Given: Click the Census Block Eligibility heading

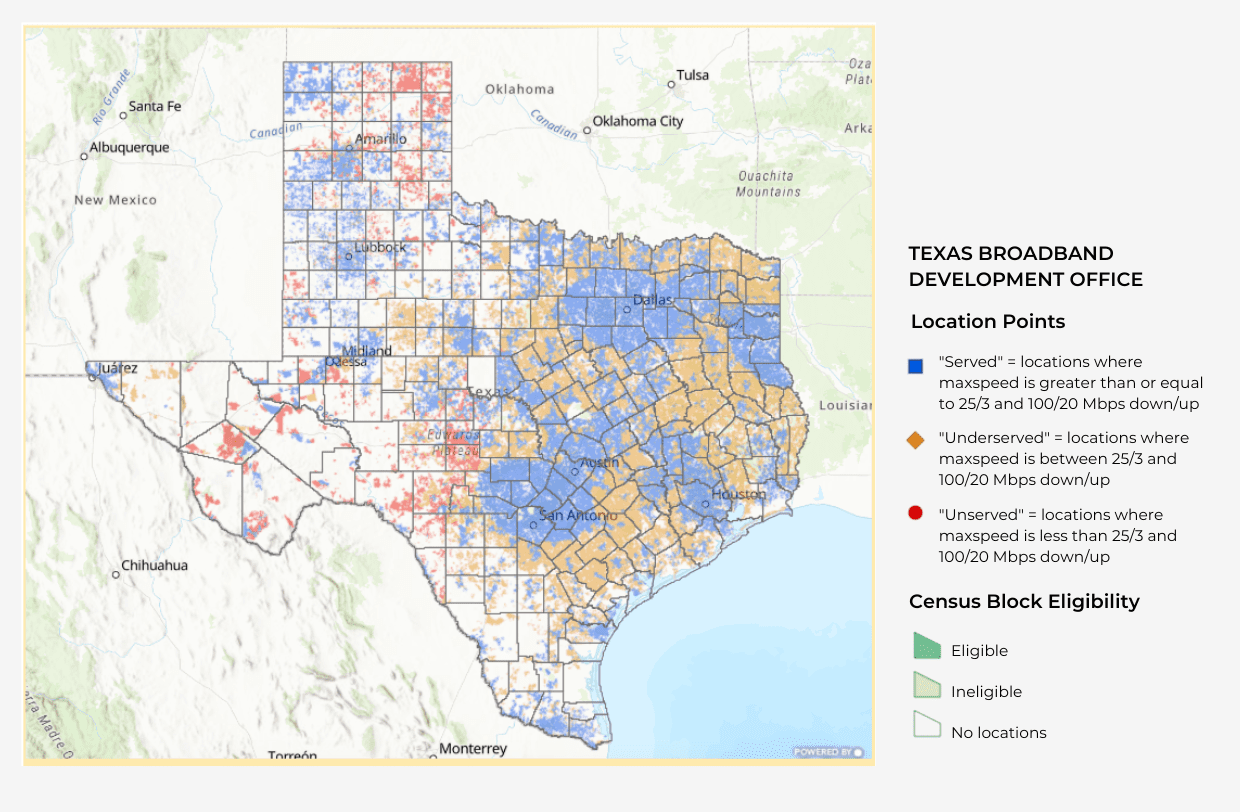Looking at the screenshot, I should [x=1024, y=601].
